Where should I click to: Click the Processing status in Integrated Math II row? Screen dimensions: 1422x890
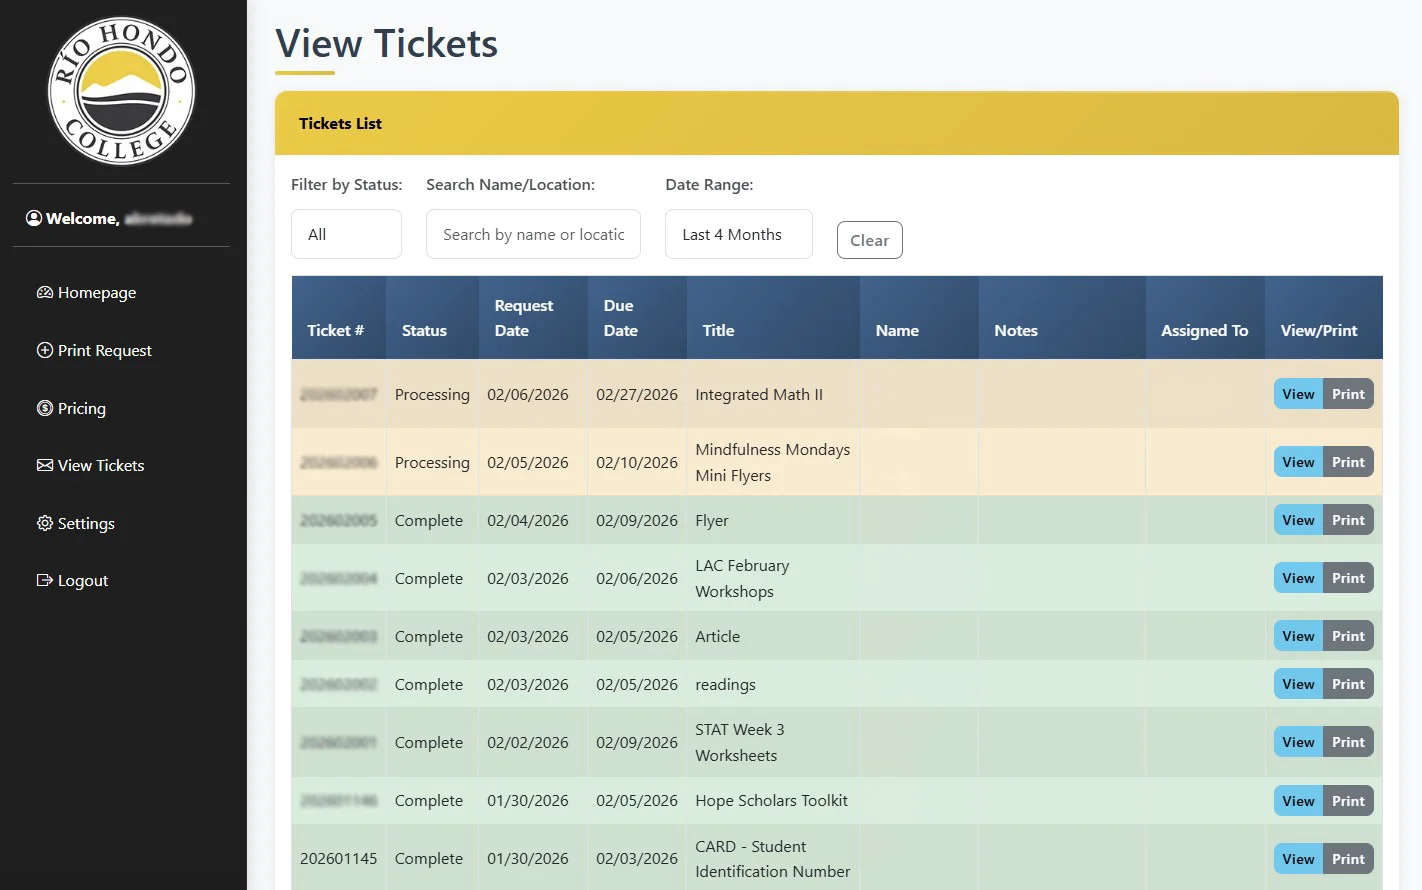tap(432, 394)
